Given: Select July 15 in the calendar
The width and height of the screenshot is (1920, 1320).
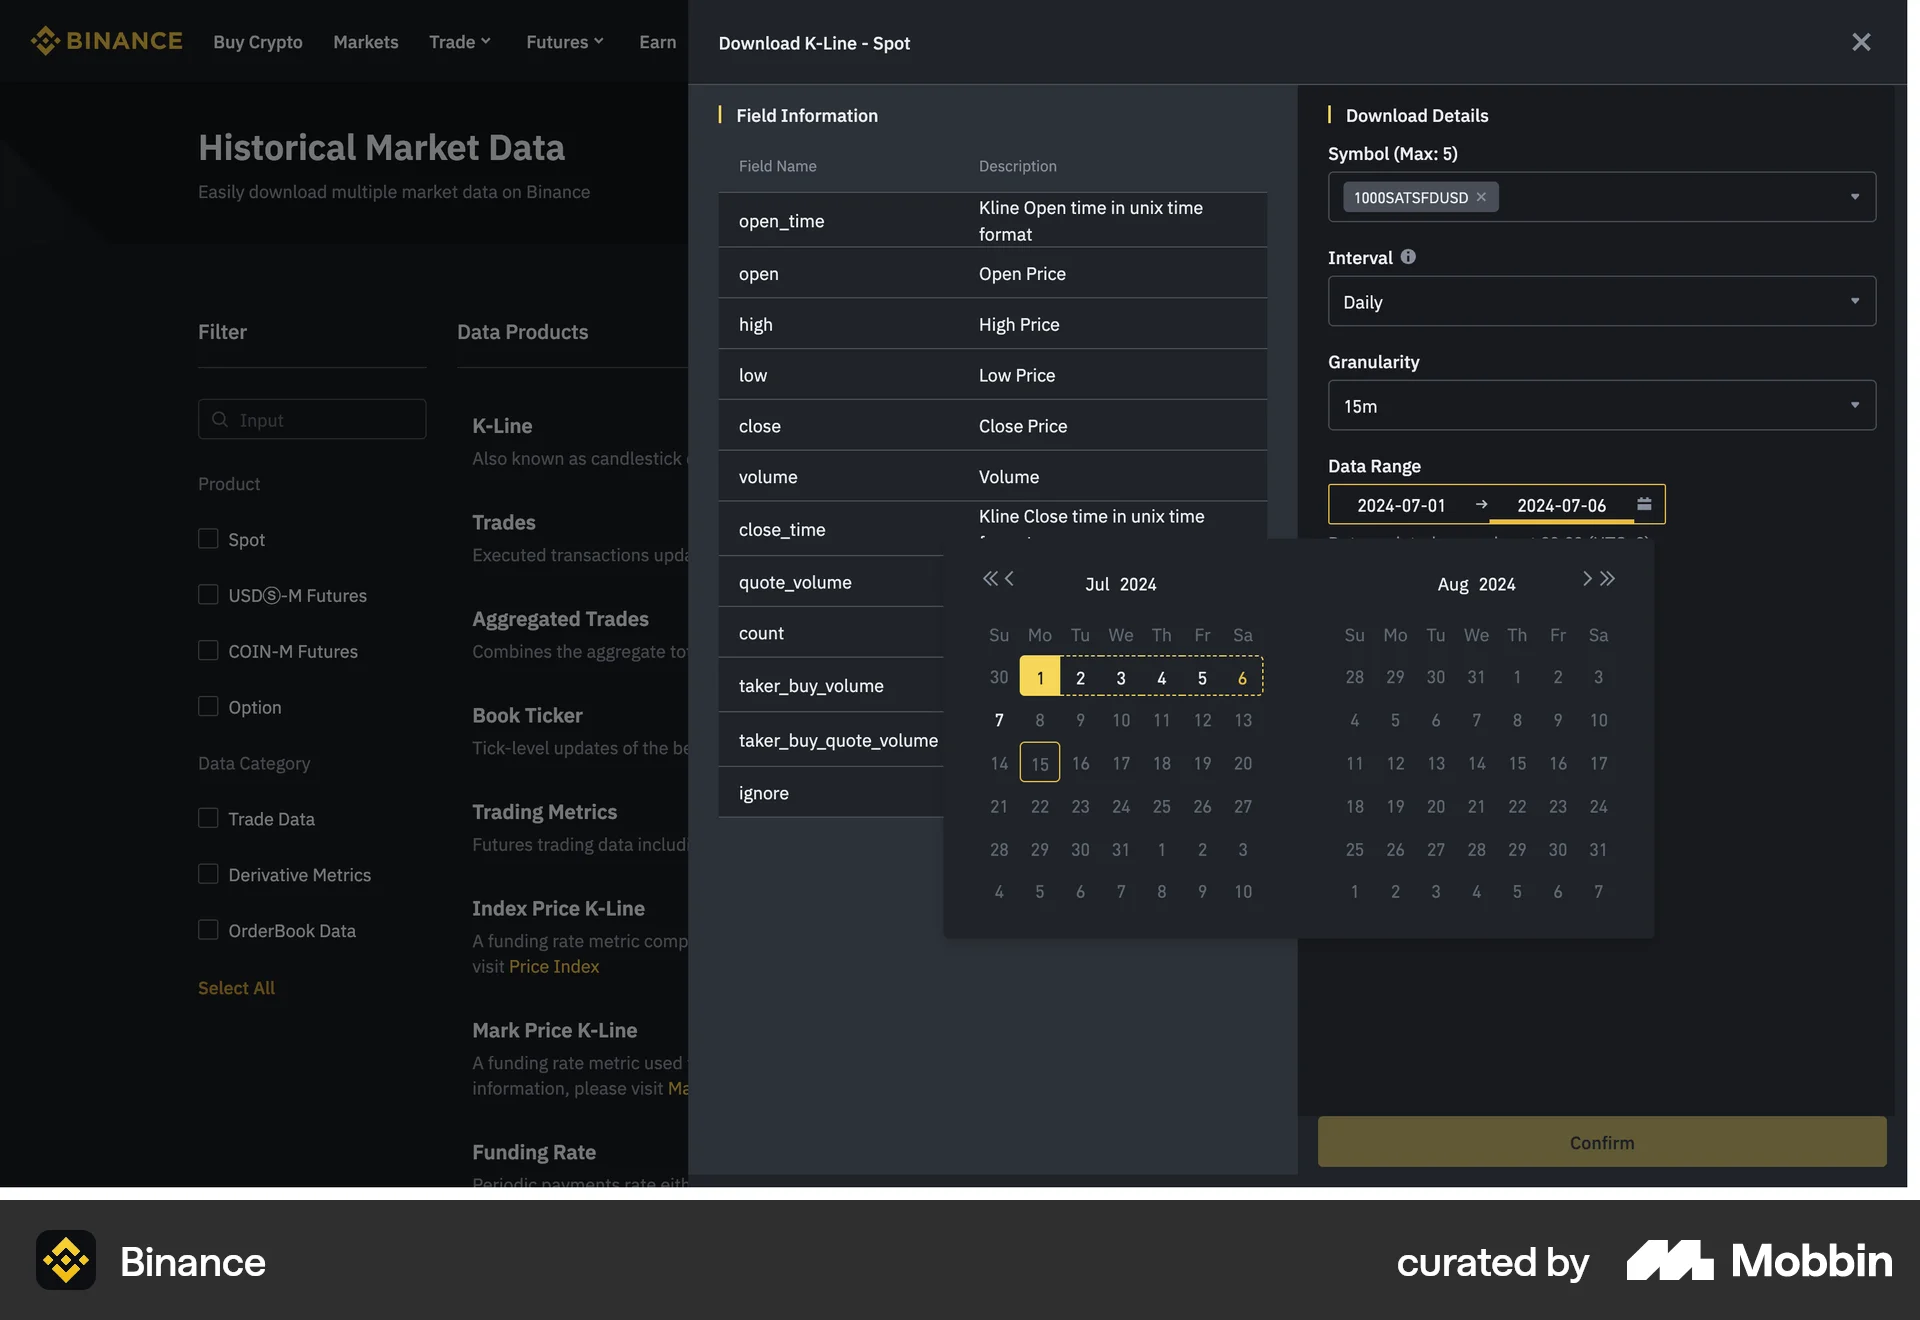Looking at the screenshot, I should click(1039, 762).
